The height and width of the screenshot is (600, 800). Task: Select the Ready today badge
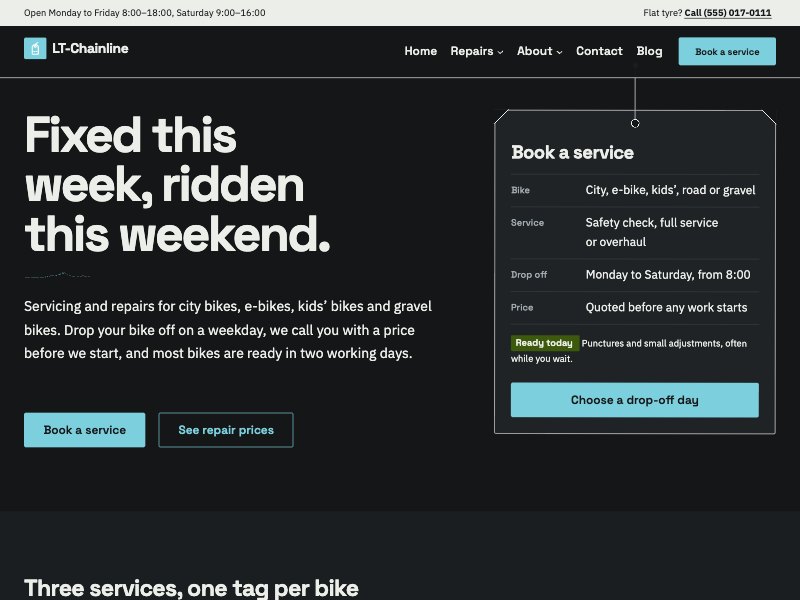pyautogui.click(x=544, y=343)
